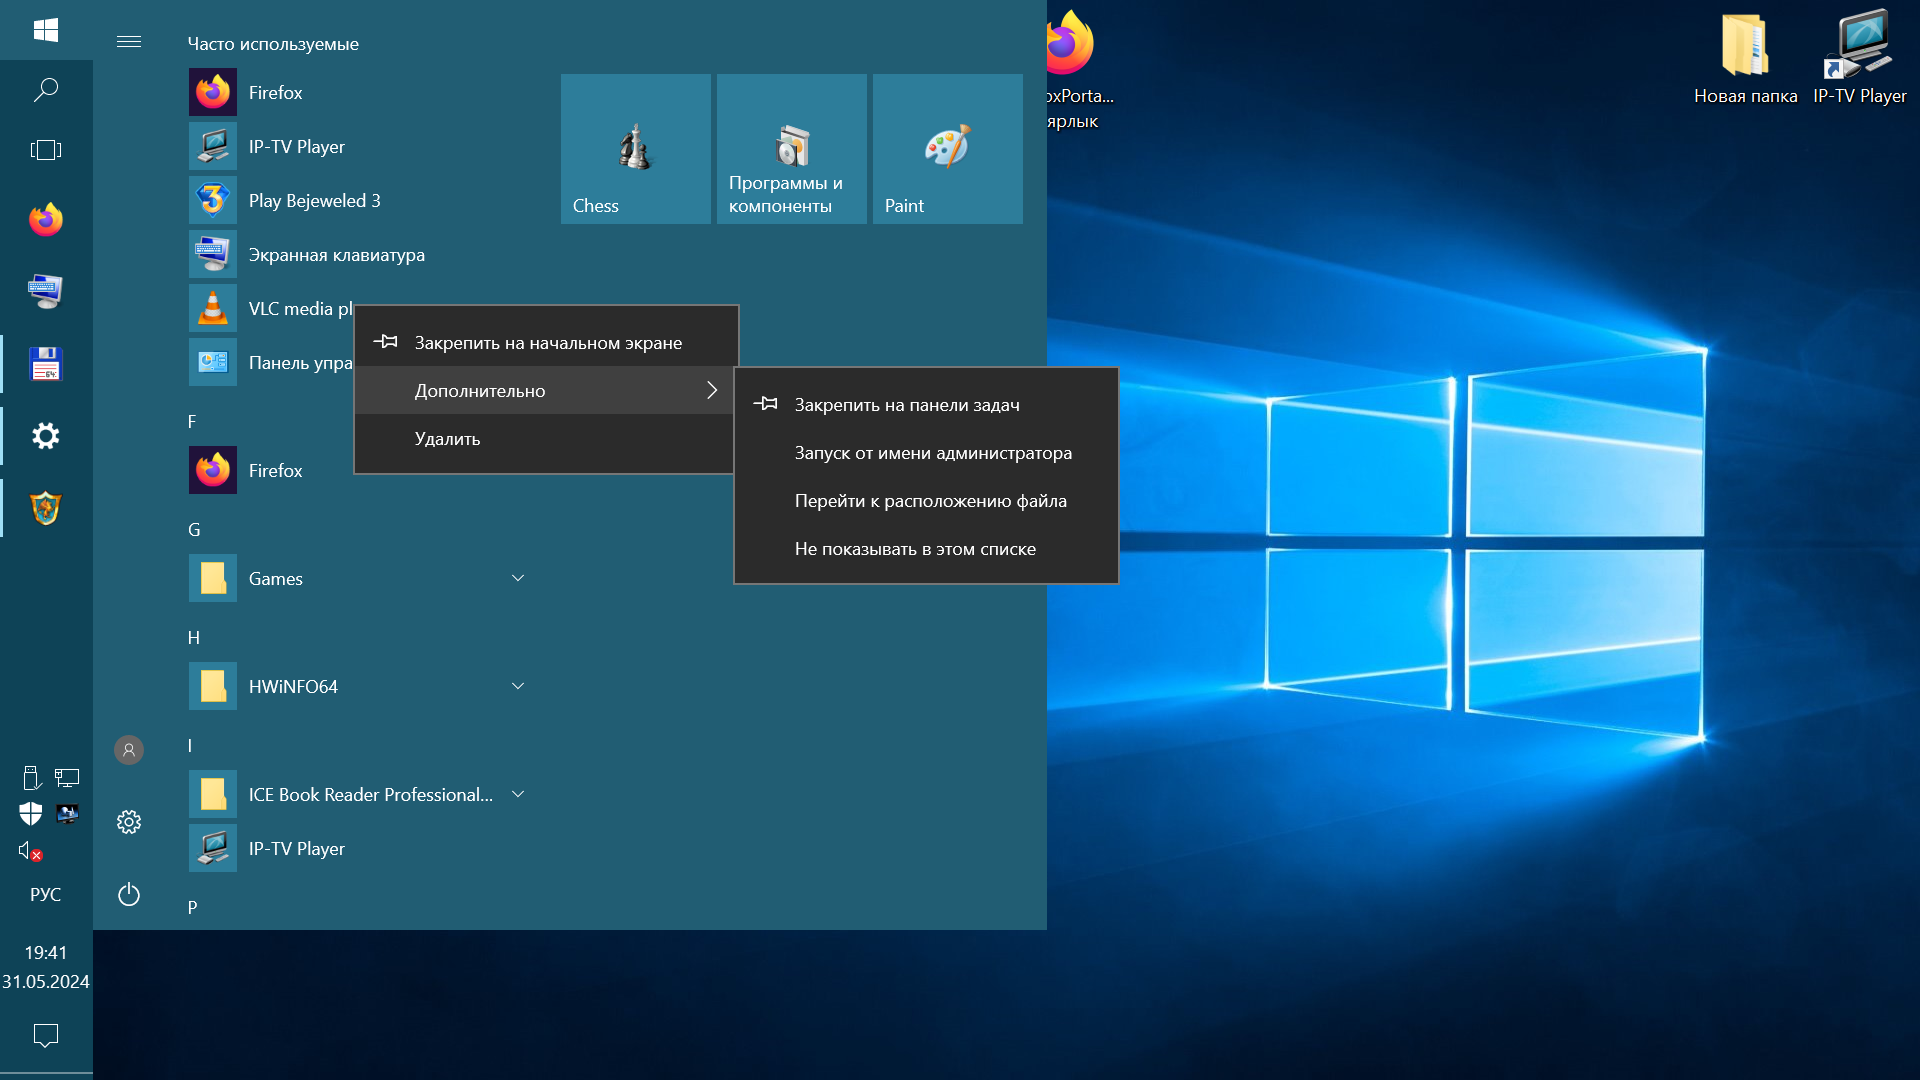The image size is (1920, 1080).
Task: Click the taskbar search magnifier icon
Action: point(46,90)
